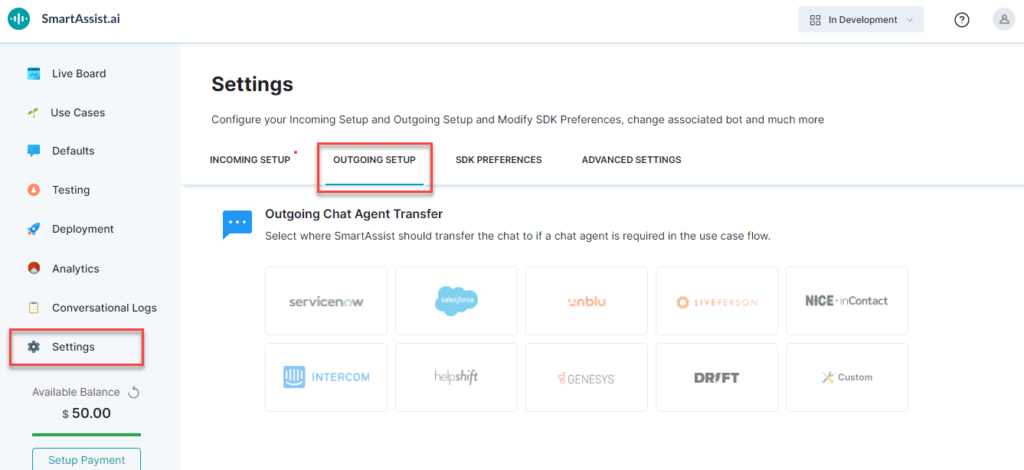Pick the Drift chat agent tile
Image resolution: width=1024 pixels, height=470 pixels.
point(716,377)
